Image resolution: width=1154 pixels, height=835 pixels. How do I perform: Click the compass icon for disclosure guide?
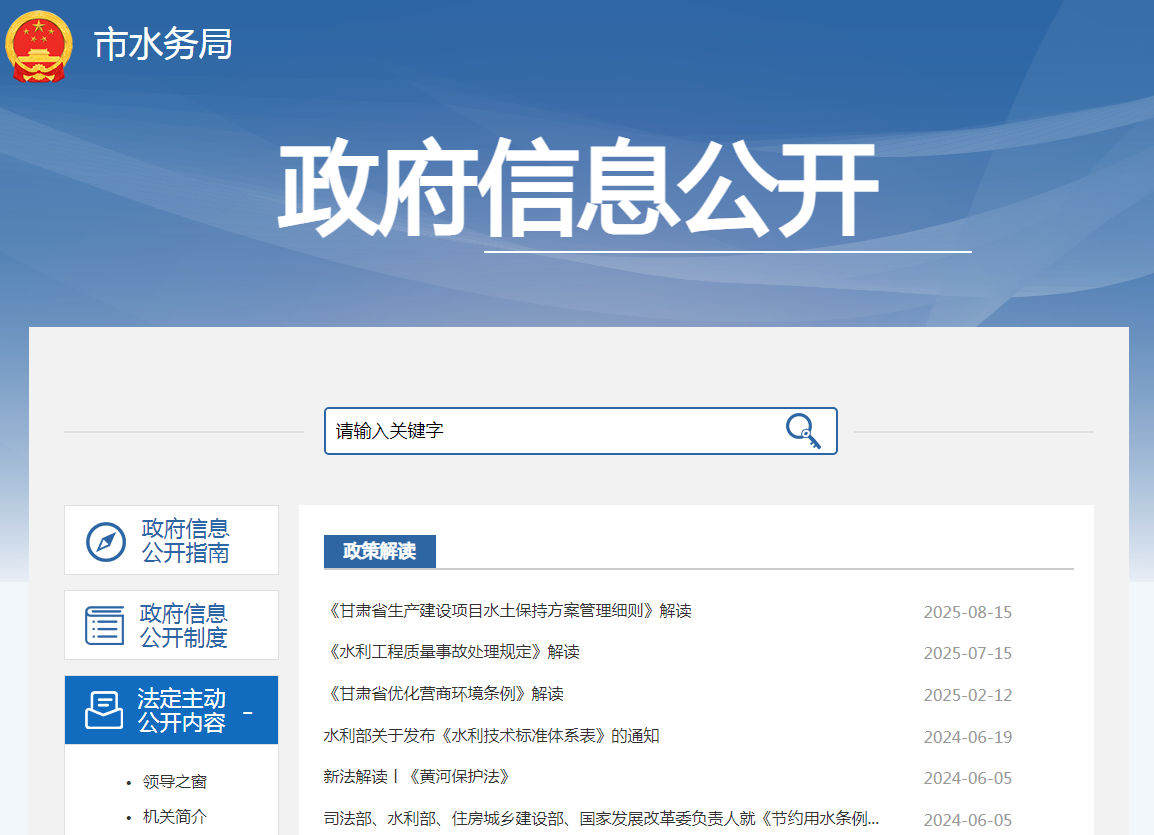[106, 541]
